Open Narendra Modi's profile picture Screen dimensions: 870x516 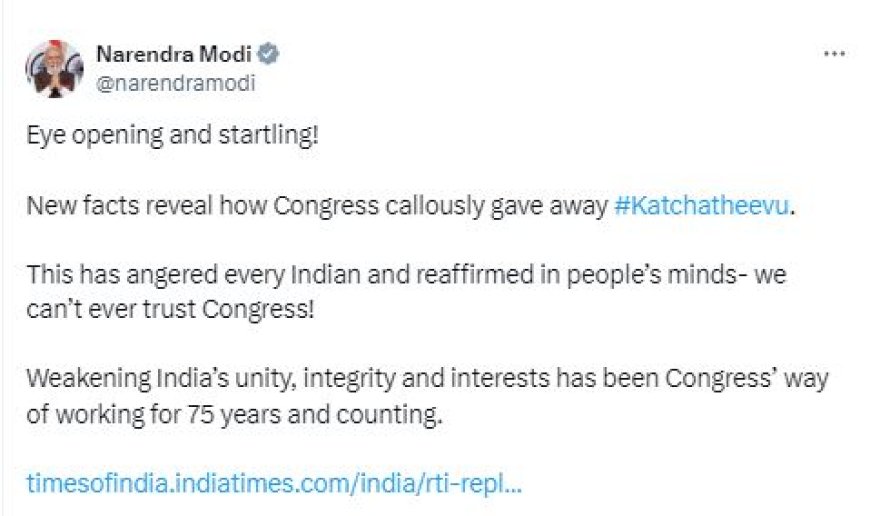54,69
